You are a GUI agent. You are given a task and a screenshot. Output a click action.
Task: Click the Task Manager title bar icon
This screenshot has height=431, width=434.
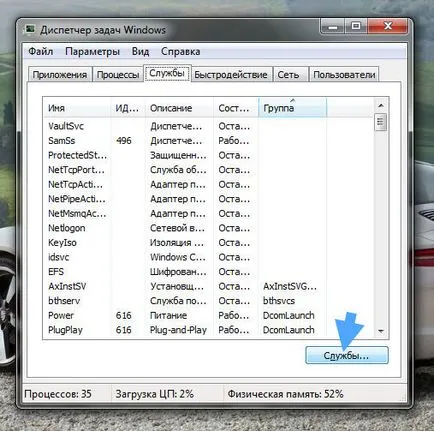click(30, 29)
